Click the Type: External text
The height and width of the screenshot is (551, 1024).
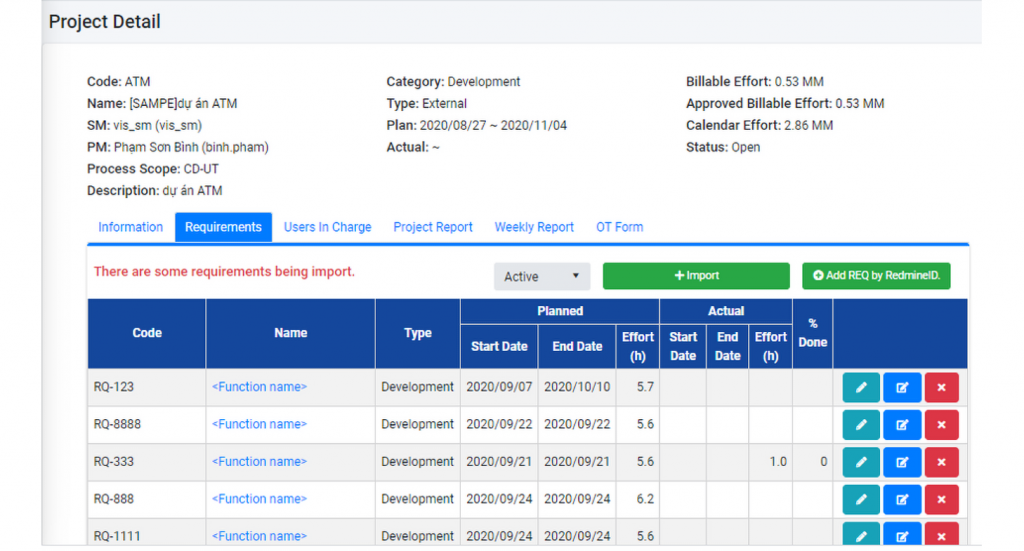click(x=426, y=103)
